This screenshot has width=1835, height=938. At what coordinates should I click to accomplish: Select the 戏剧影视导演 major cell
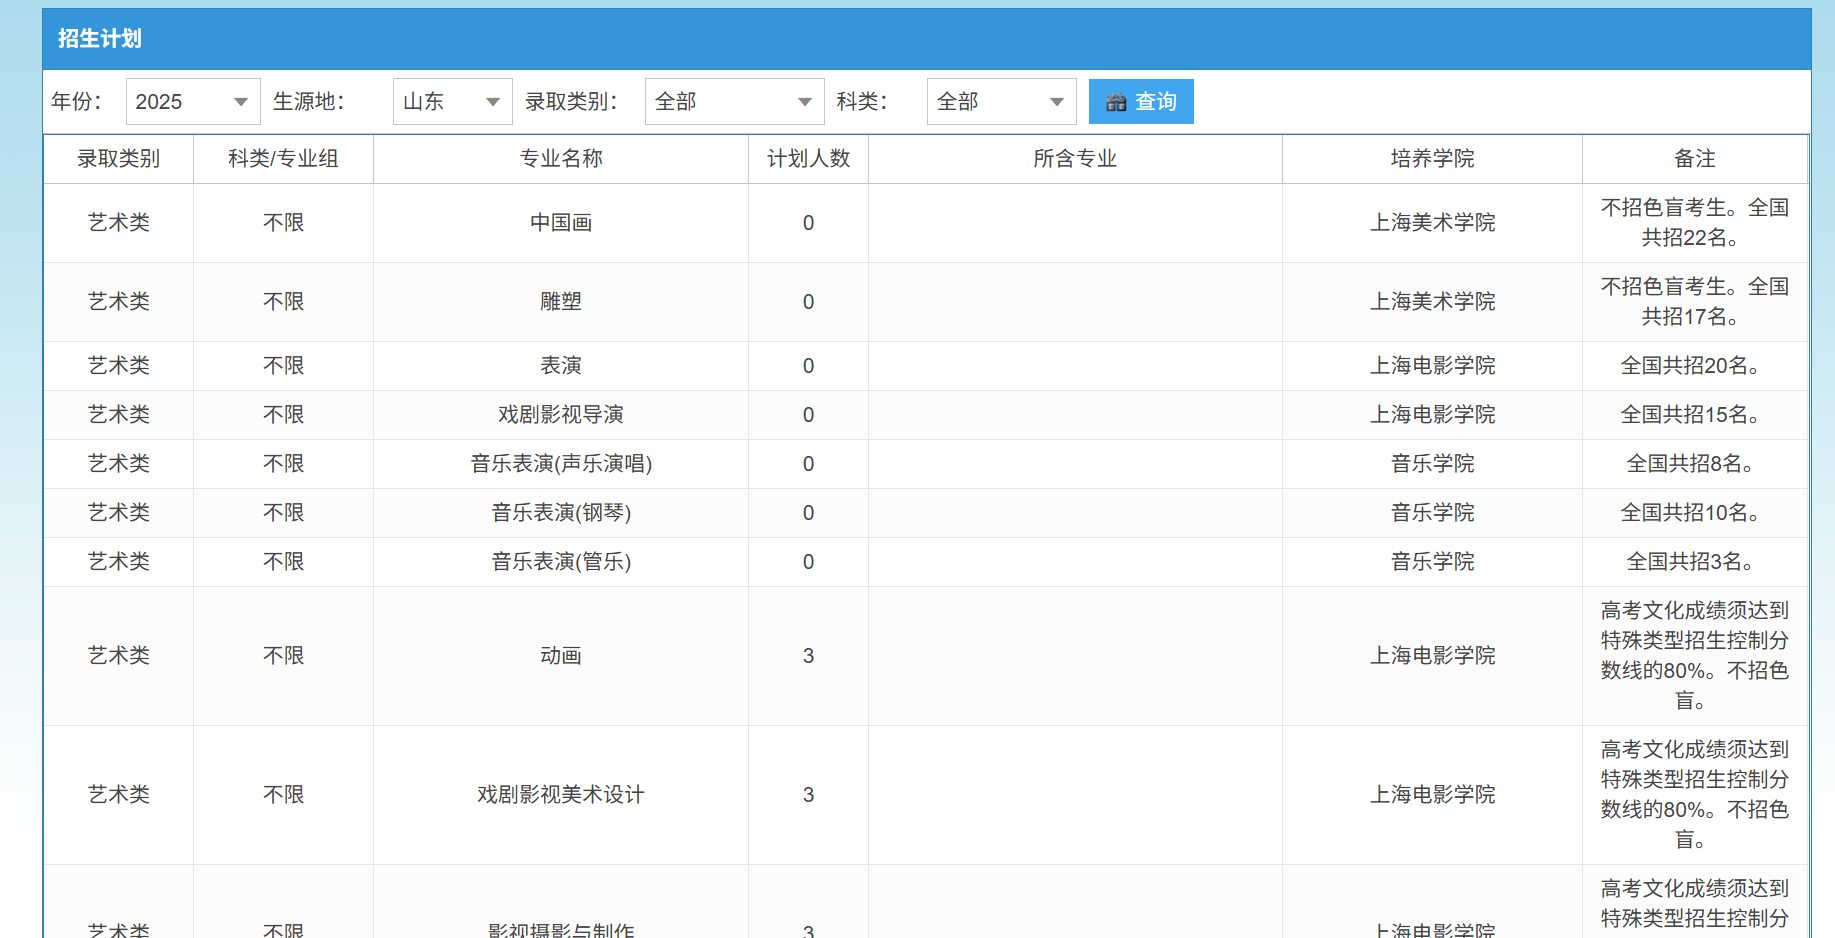point(560,415)
